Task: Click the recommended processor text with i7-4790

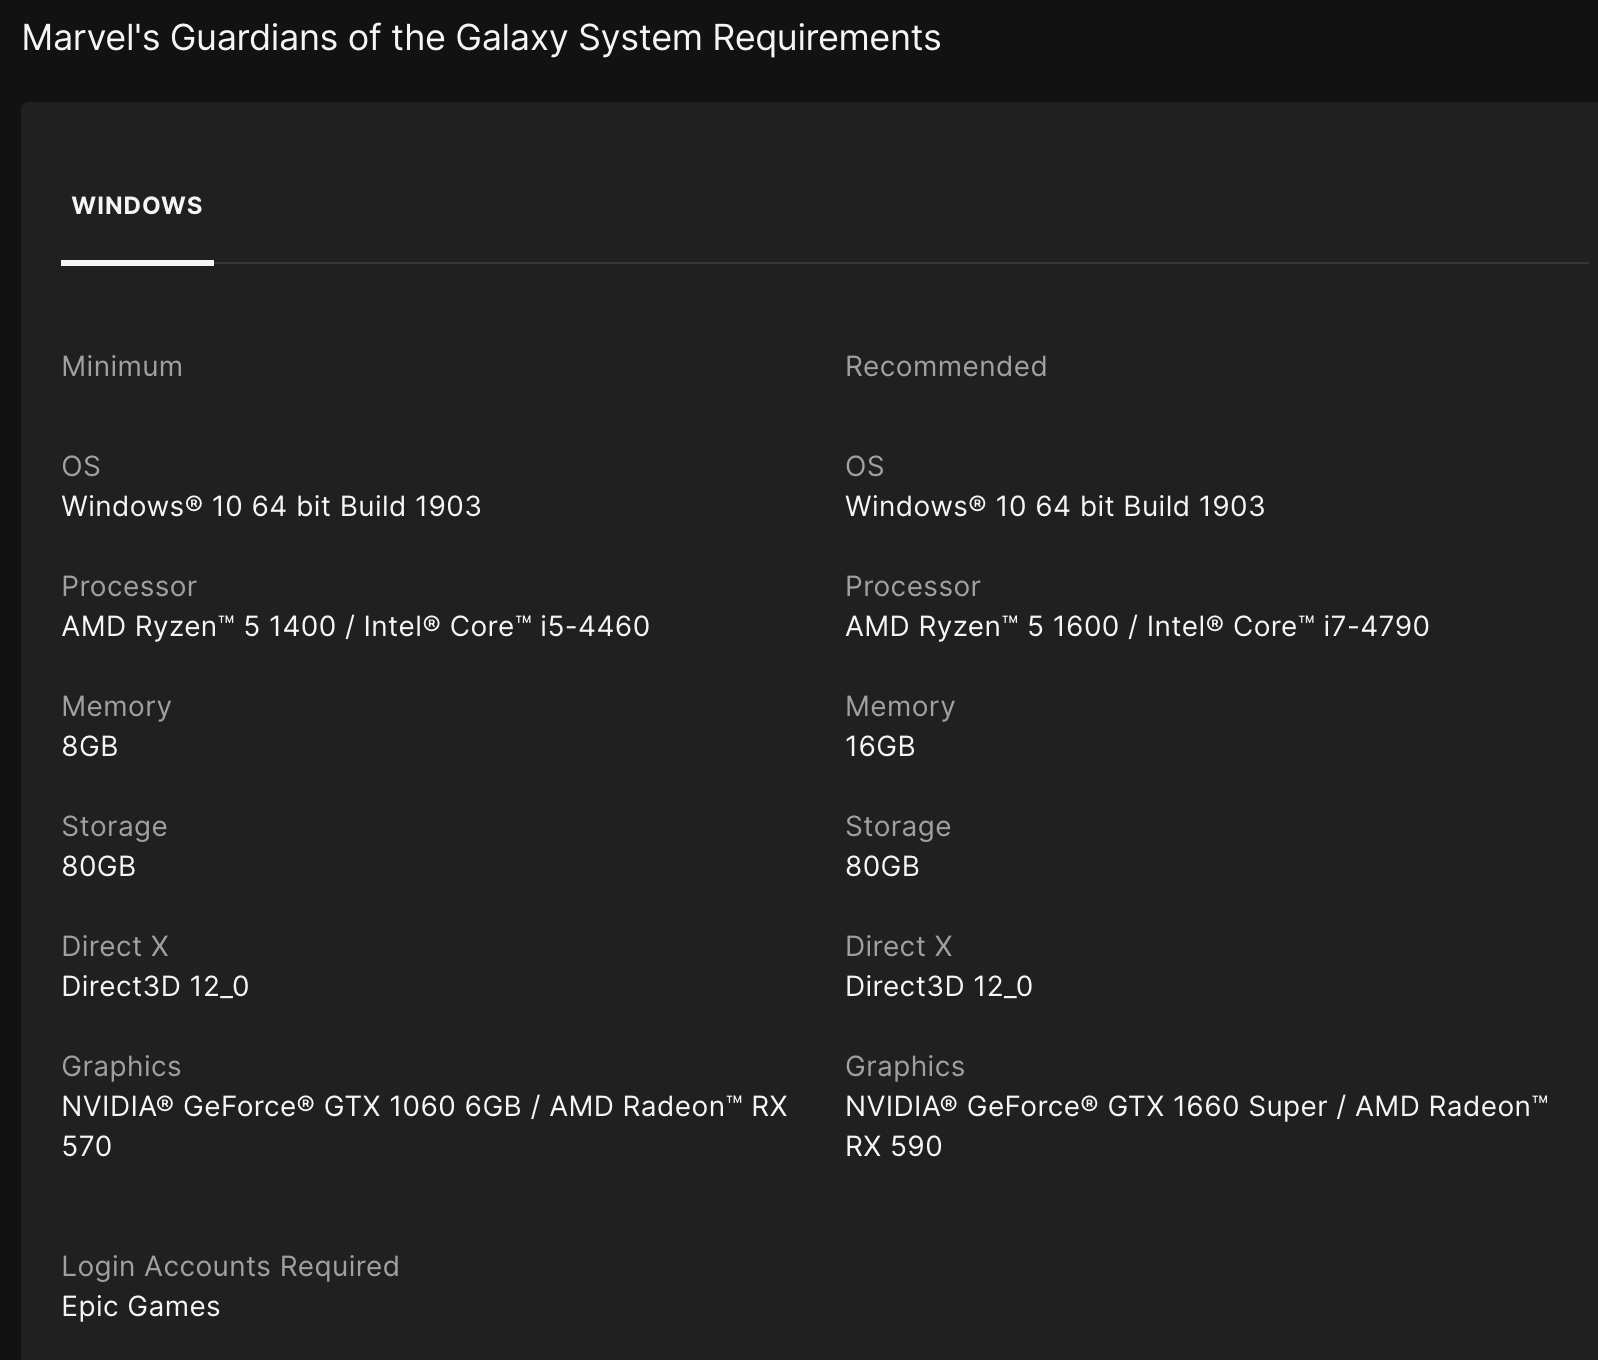Action: pos(1137,626)
